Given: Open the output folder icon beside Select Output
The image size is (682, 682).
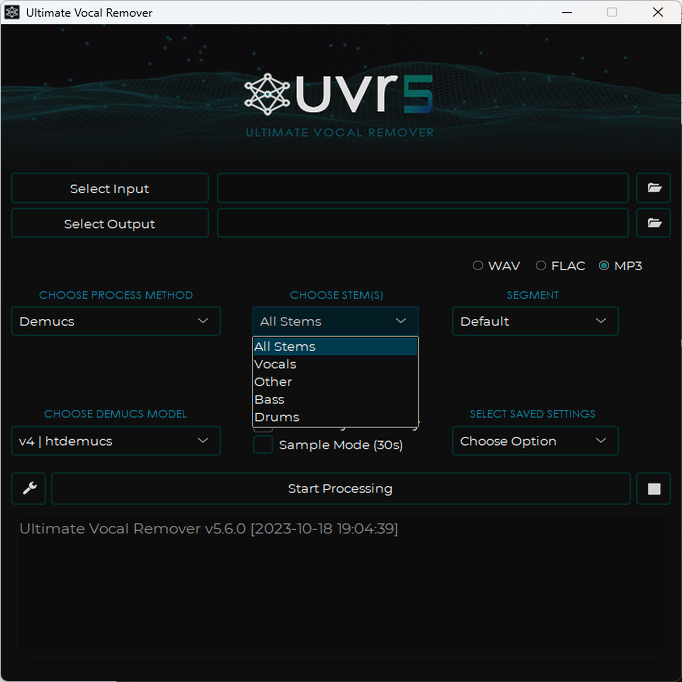Looking at the screenshot, I should click(653, 223).
